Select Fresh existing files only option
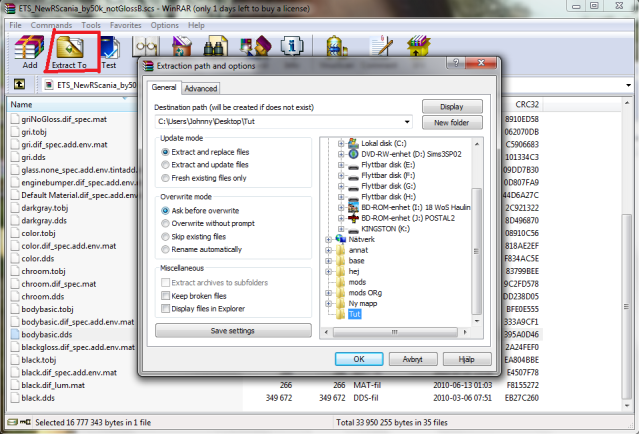This screenshot has width=639, height=434. [204, 178]
